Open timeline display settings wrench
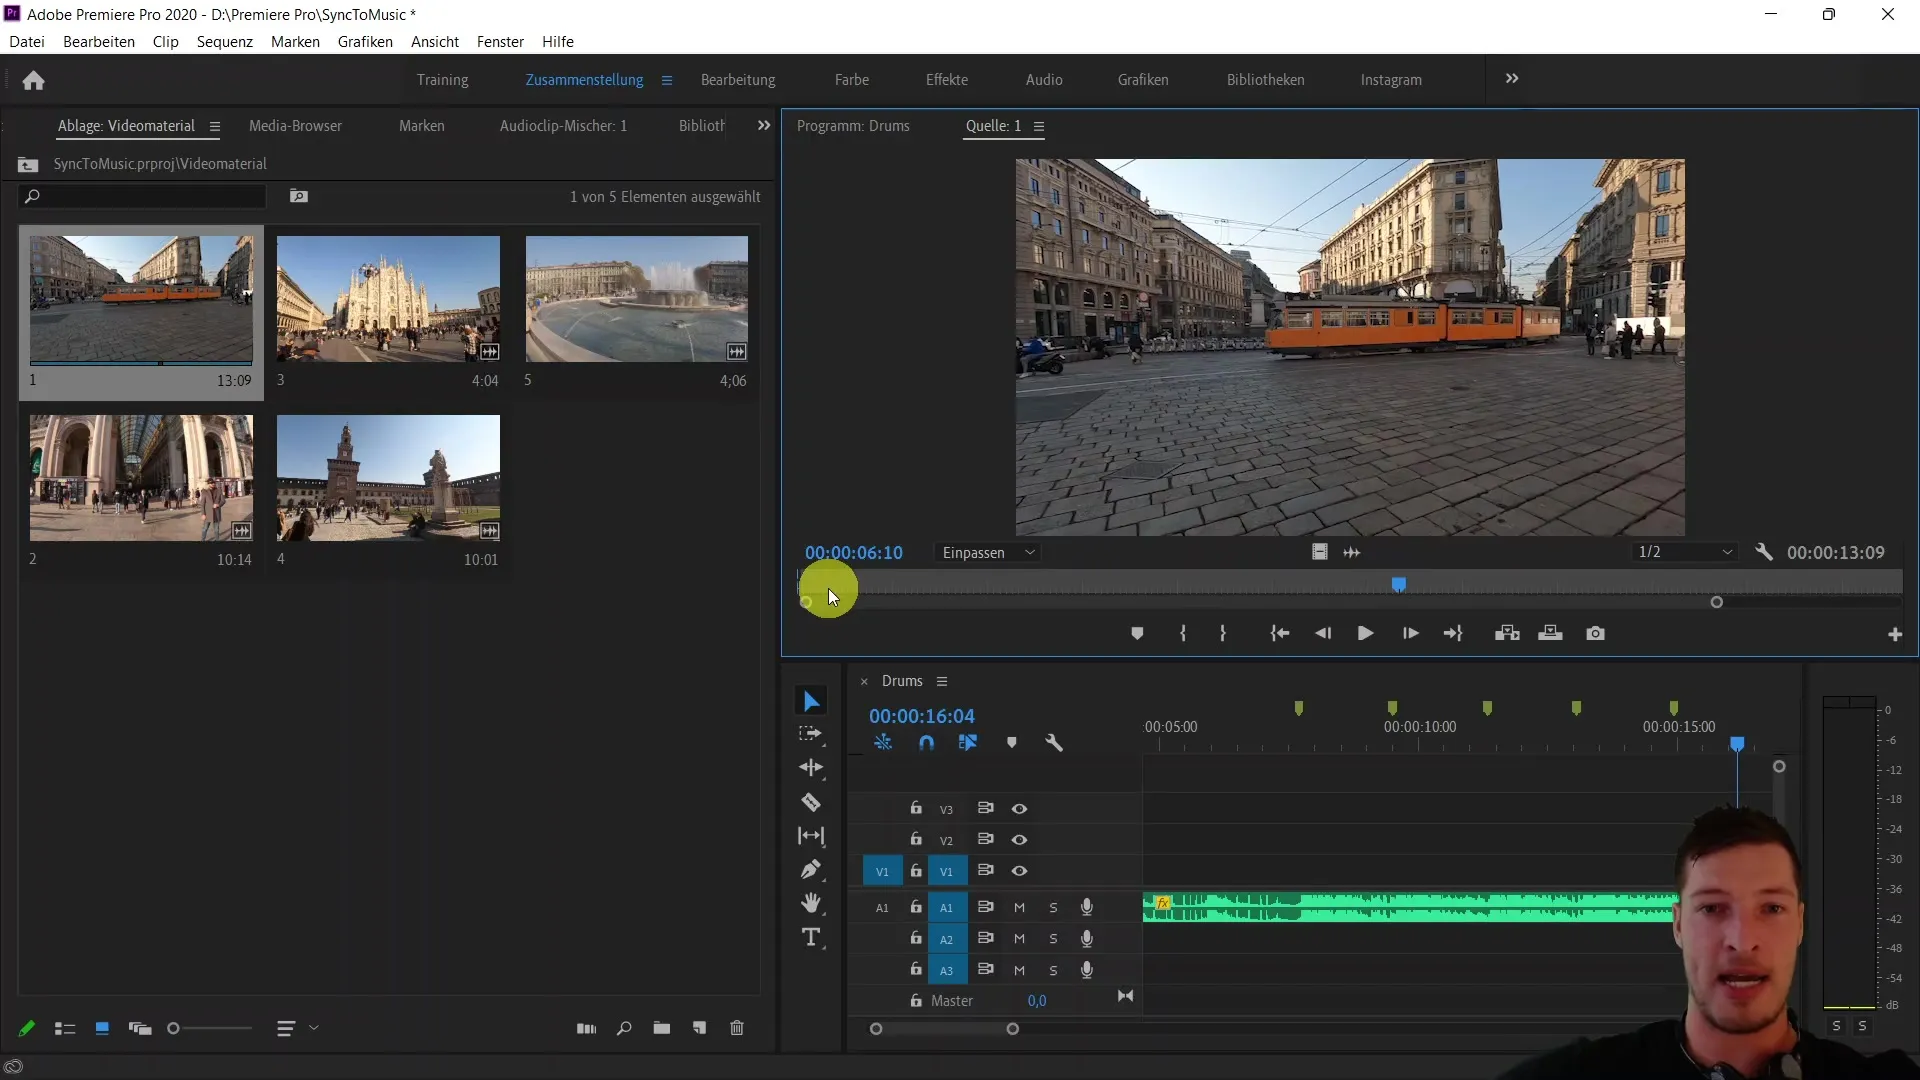Viewport: 1920px width, 1080px height. point(1054,742)
